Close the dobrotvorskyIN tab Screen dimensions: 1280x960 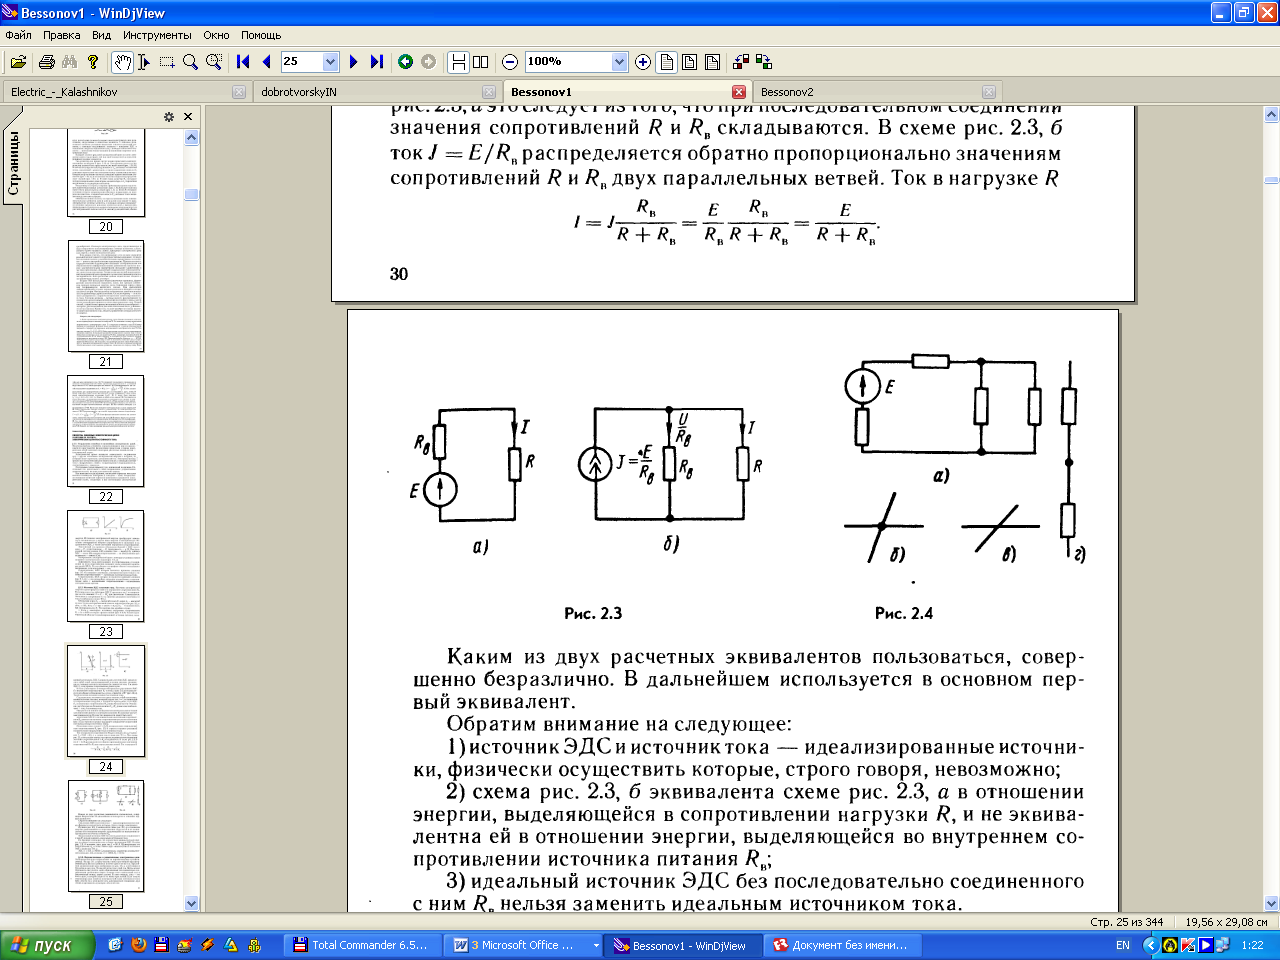(x=489, y=92)
